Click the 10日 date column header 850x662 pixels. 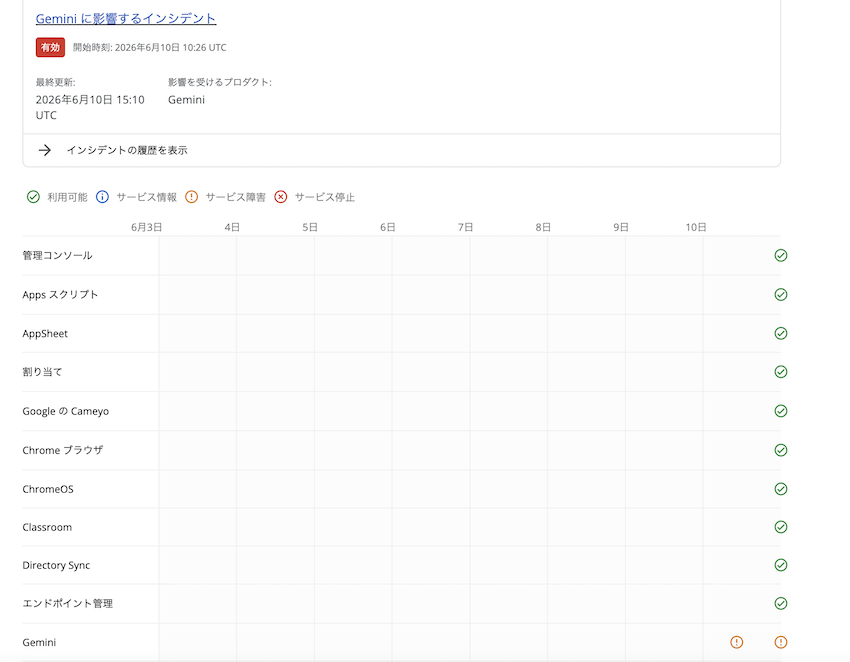696,227
